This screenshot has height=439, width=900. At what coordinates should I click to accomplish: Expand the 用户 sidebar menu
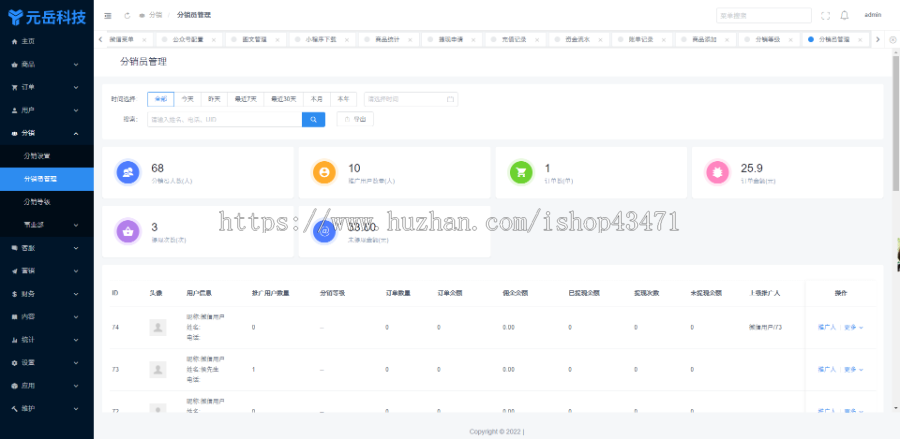click(x=46, y=110)
